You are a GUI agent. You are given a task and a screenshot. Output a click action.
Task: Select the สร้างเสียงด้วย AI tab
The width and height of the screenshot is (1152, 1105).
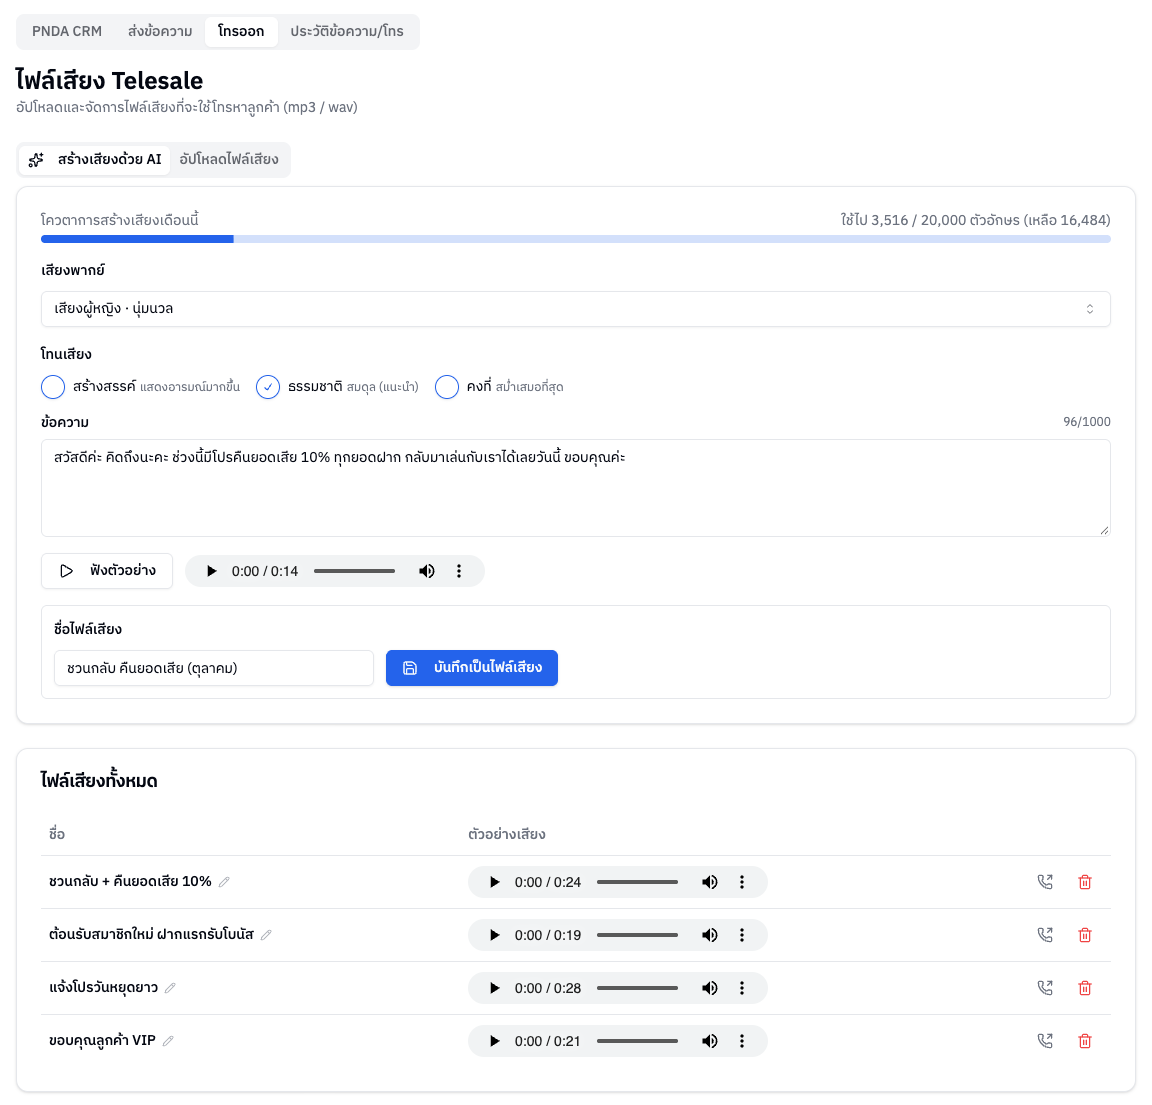(95, 159)
